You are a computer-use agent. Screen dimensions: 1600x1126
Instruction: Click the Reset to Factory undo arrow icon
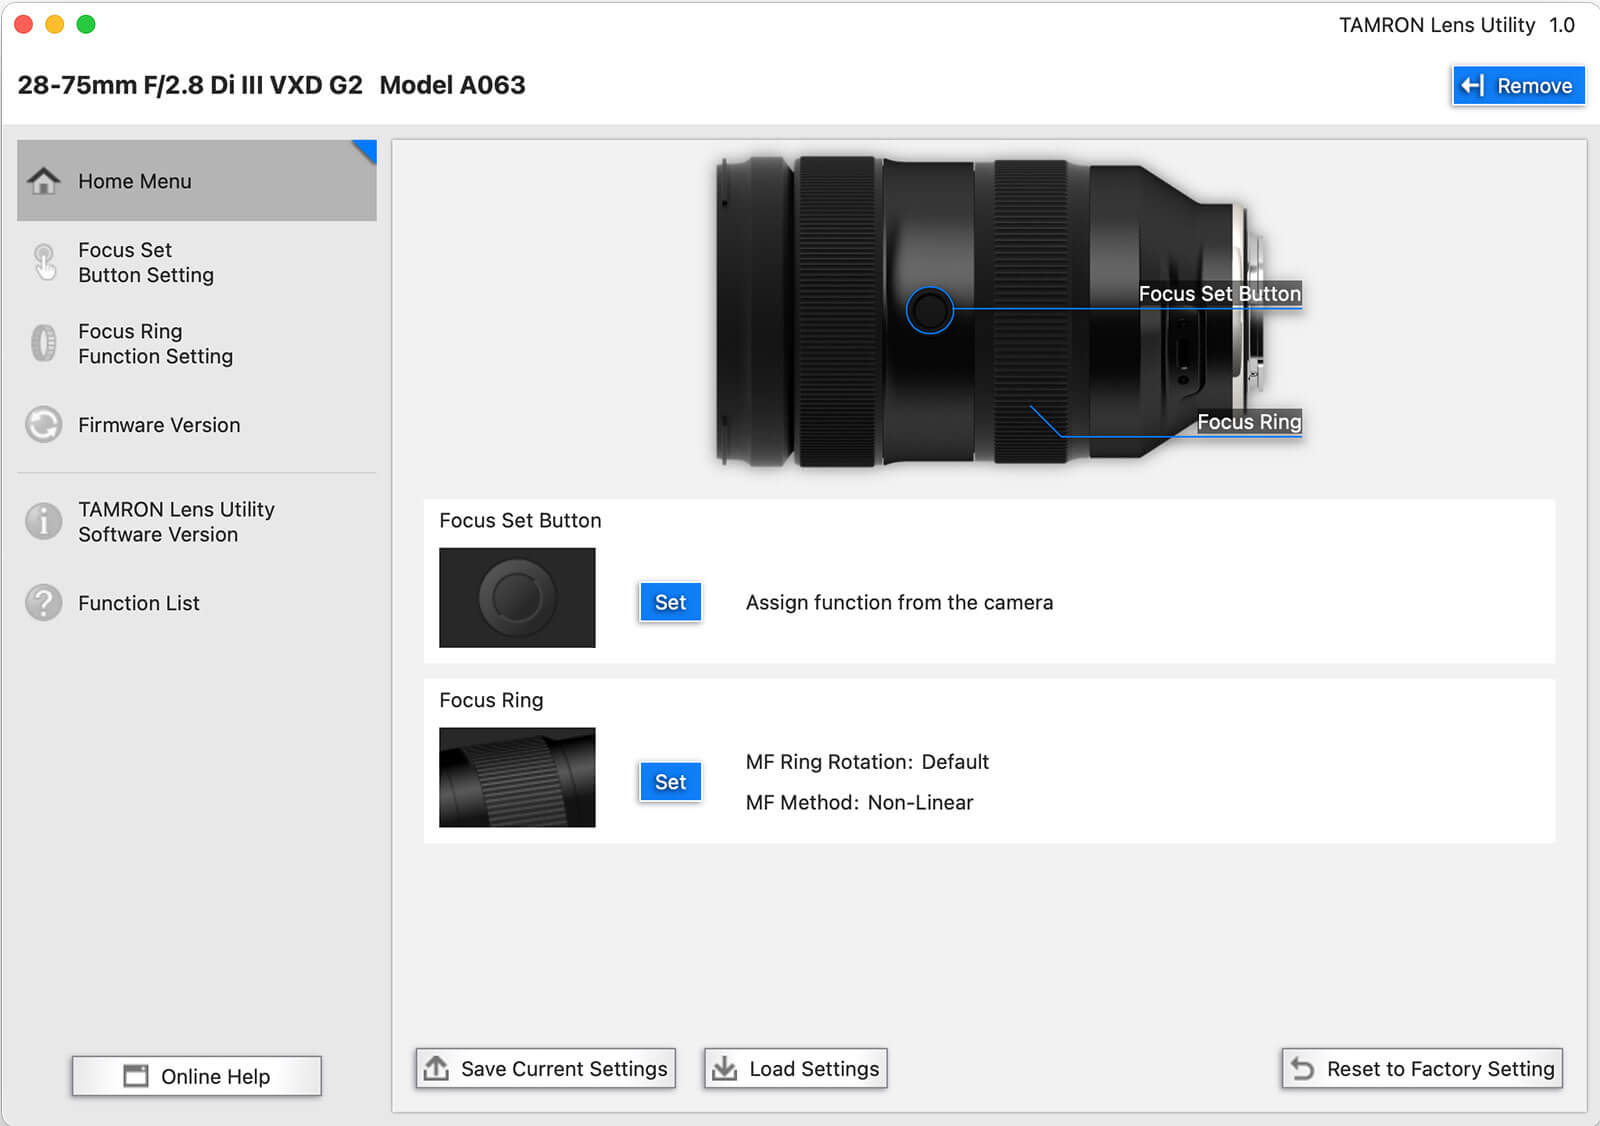point(1302,1069)
